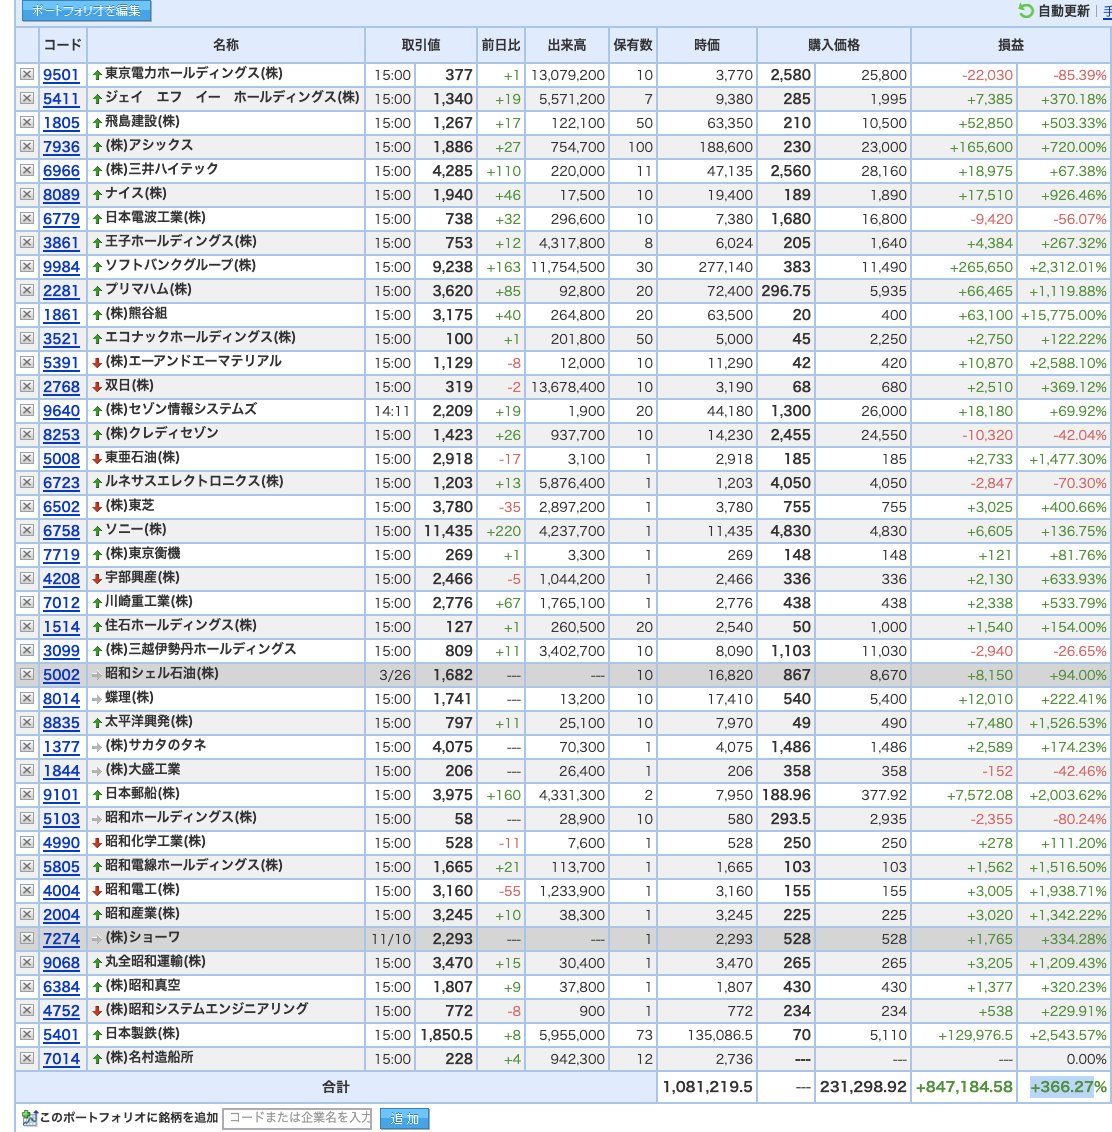Open stock code 1861 link

click(x=61, y=315)
